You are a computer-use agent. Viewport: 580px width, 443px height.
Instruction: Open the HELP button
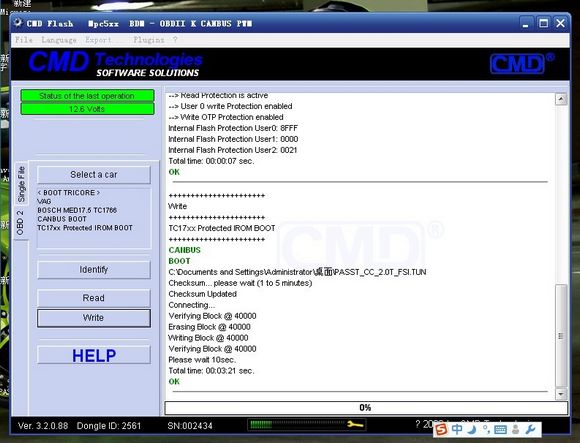point(94,355)
